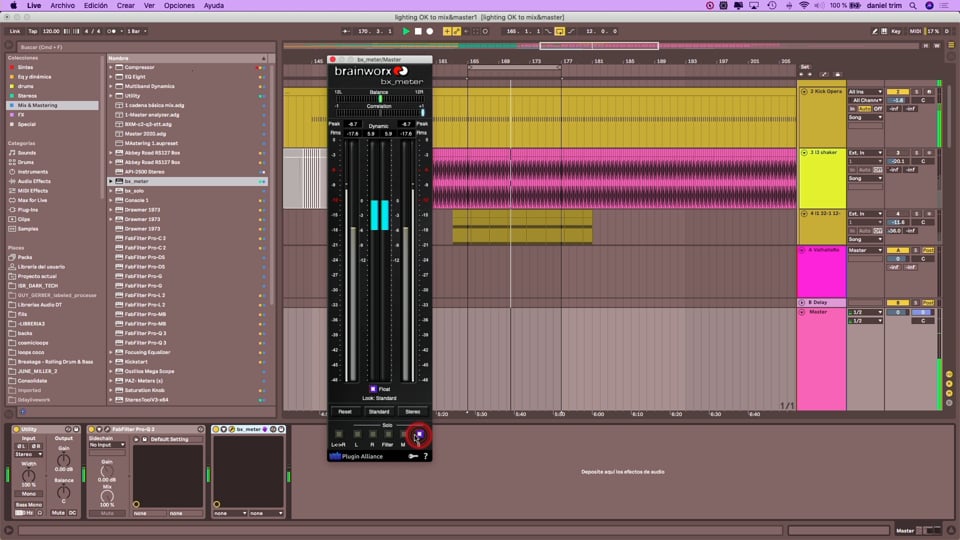The width and height of the screenshot is (960, 540).
Task: Toggle the Float checkbox in bx_meter
Action: [x=373, y=389]
